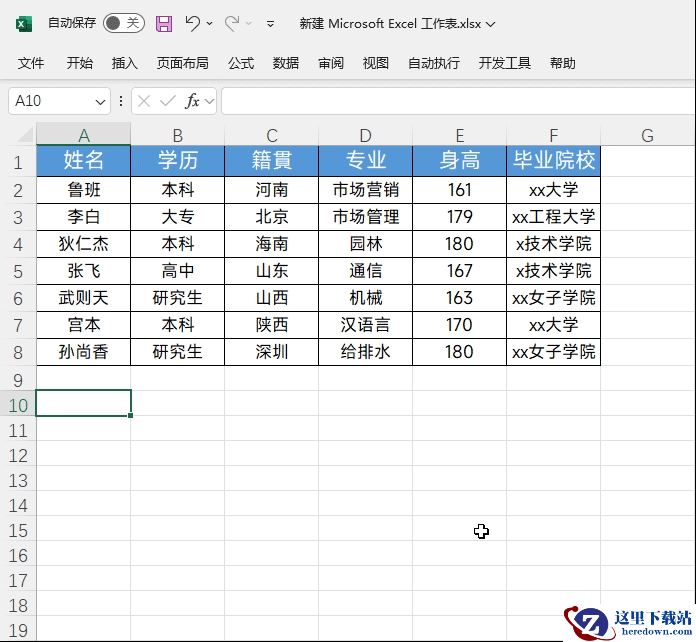Open the 审阅 ribbon tab
Screen dimensions: 696x642
click(x=331, y=63)
